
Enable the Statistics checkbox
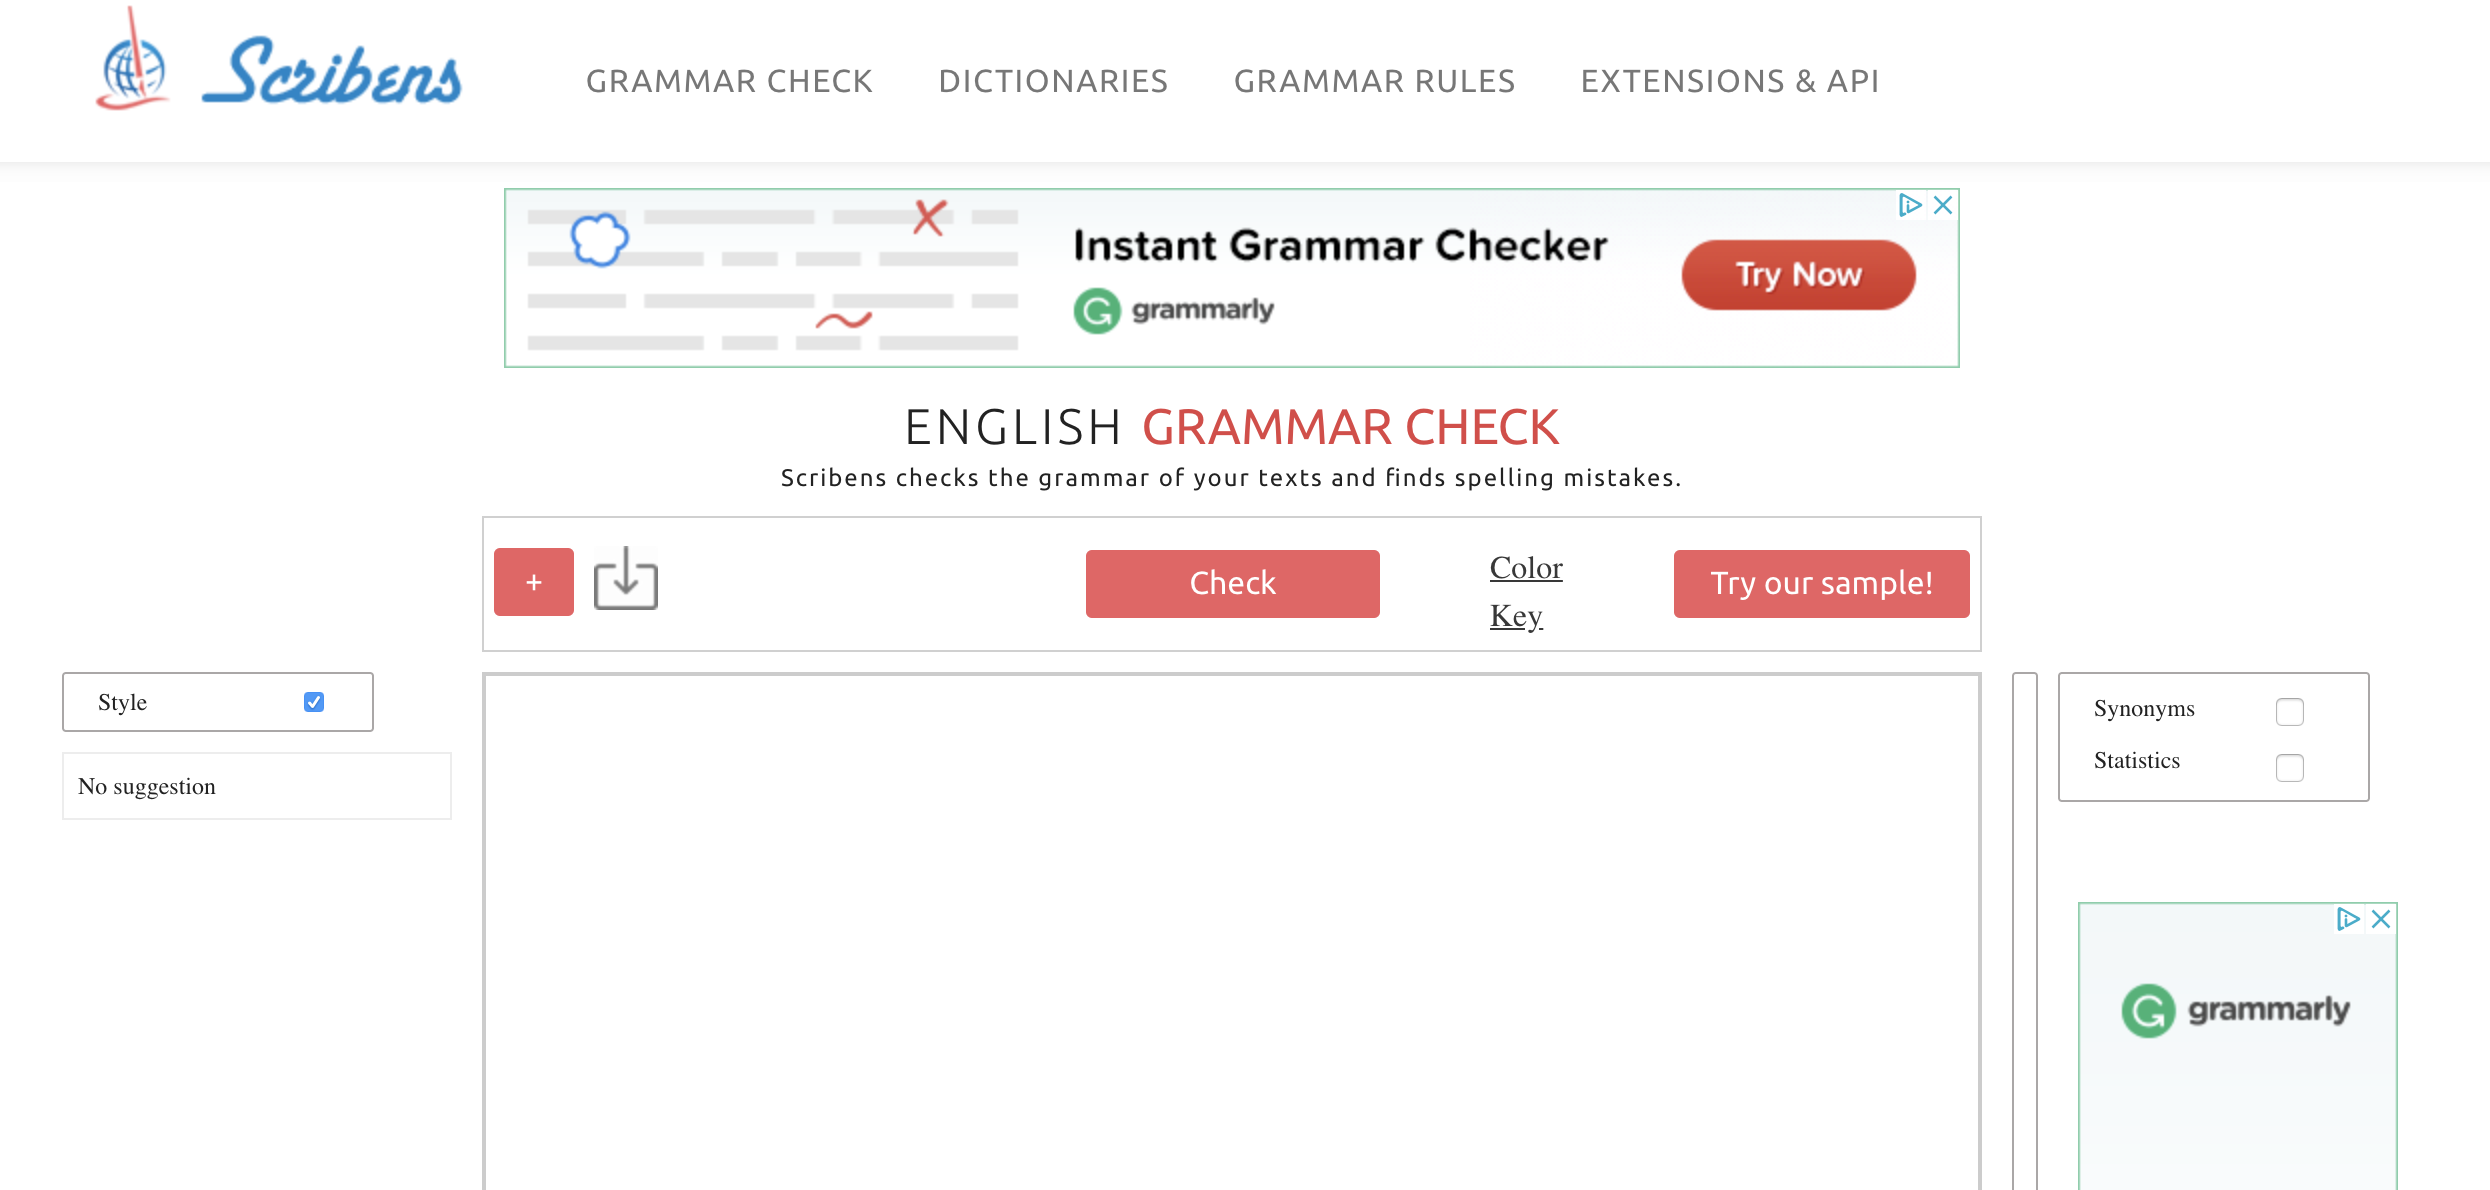click(x=2289, y=767)
